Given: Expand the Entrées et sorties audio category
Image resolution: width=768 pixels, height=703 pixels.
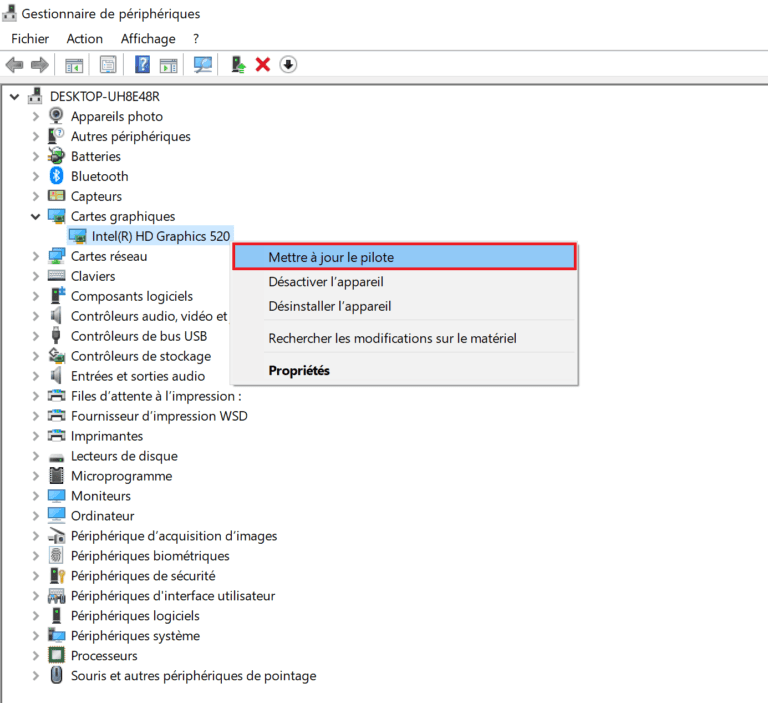Looking at the screenshot, I should coord(35,376).
